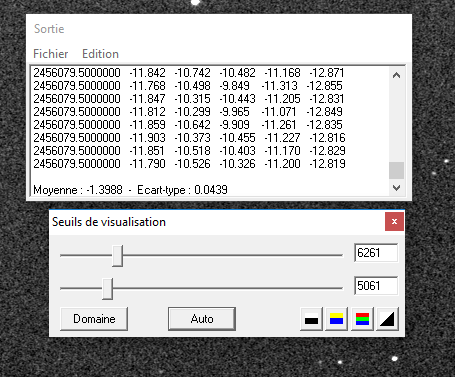The height and width of the screenshot is (377, 455).
Task: Click the scroll down arrow in Sortie window
Action: pyautogui.click(x=396, y=188)
